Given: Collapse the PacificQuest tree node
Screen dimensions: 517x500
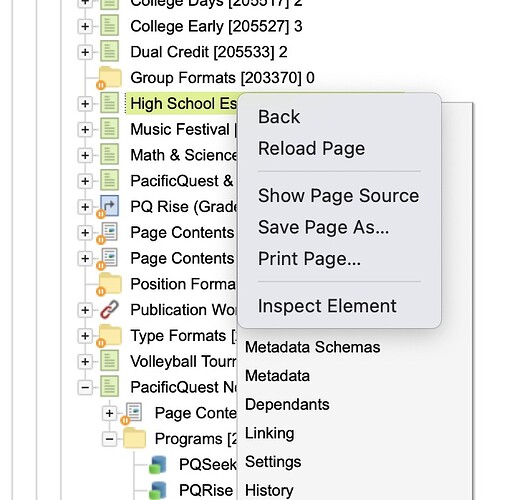Looking at the screenshot, I should click(x=85, y=387).
